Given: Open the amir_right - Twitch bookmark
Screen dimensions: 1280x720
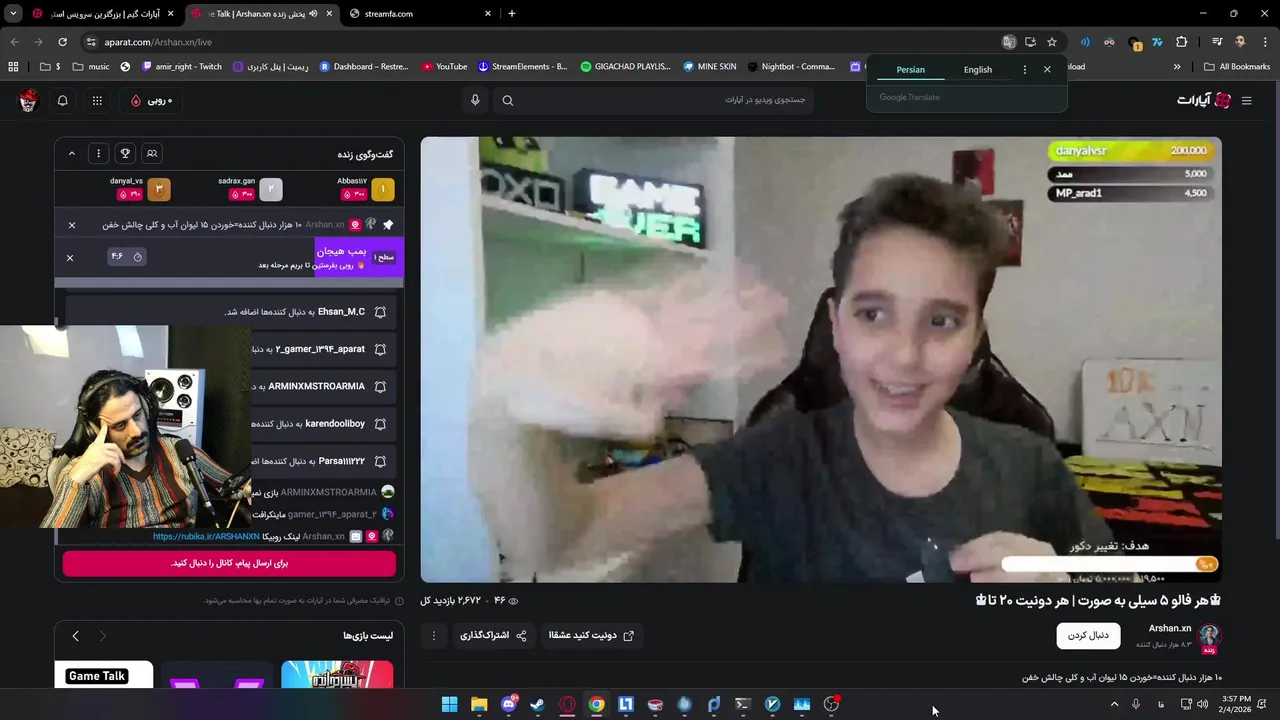Looking at the screenshot, I should (182, 67).
